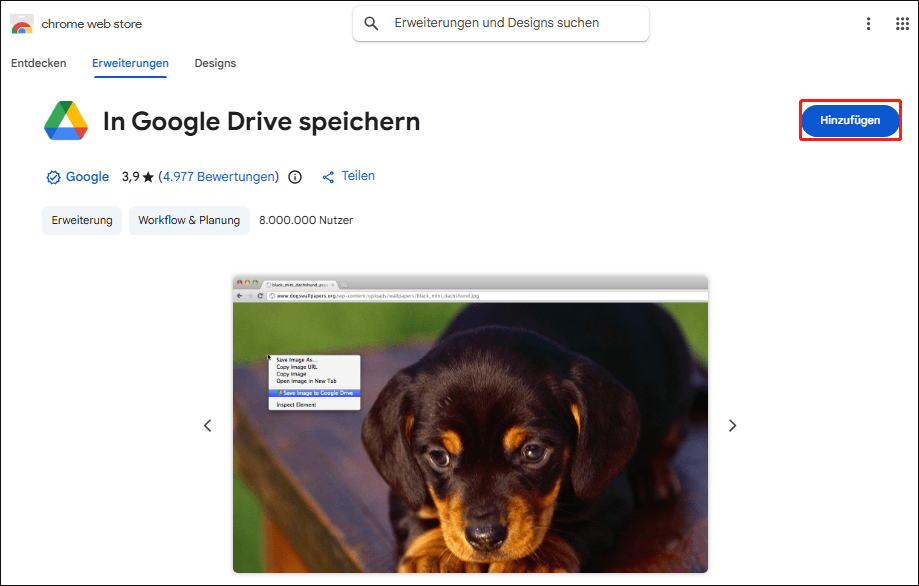Image resolution: width=919 pixels, height=586 pixels.
Task: Click the Hinzufügen button
Action: point(849,120)
